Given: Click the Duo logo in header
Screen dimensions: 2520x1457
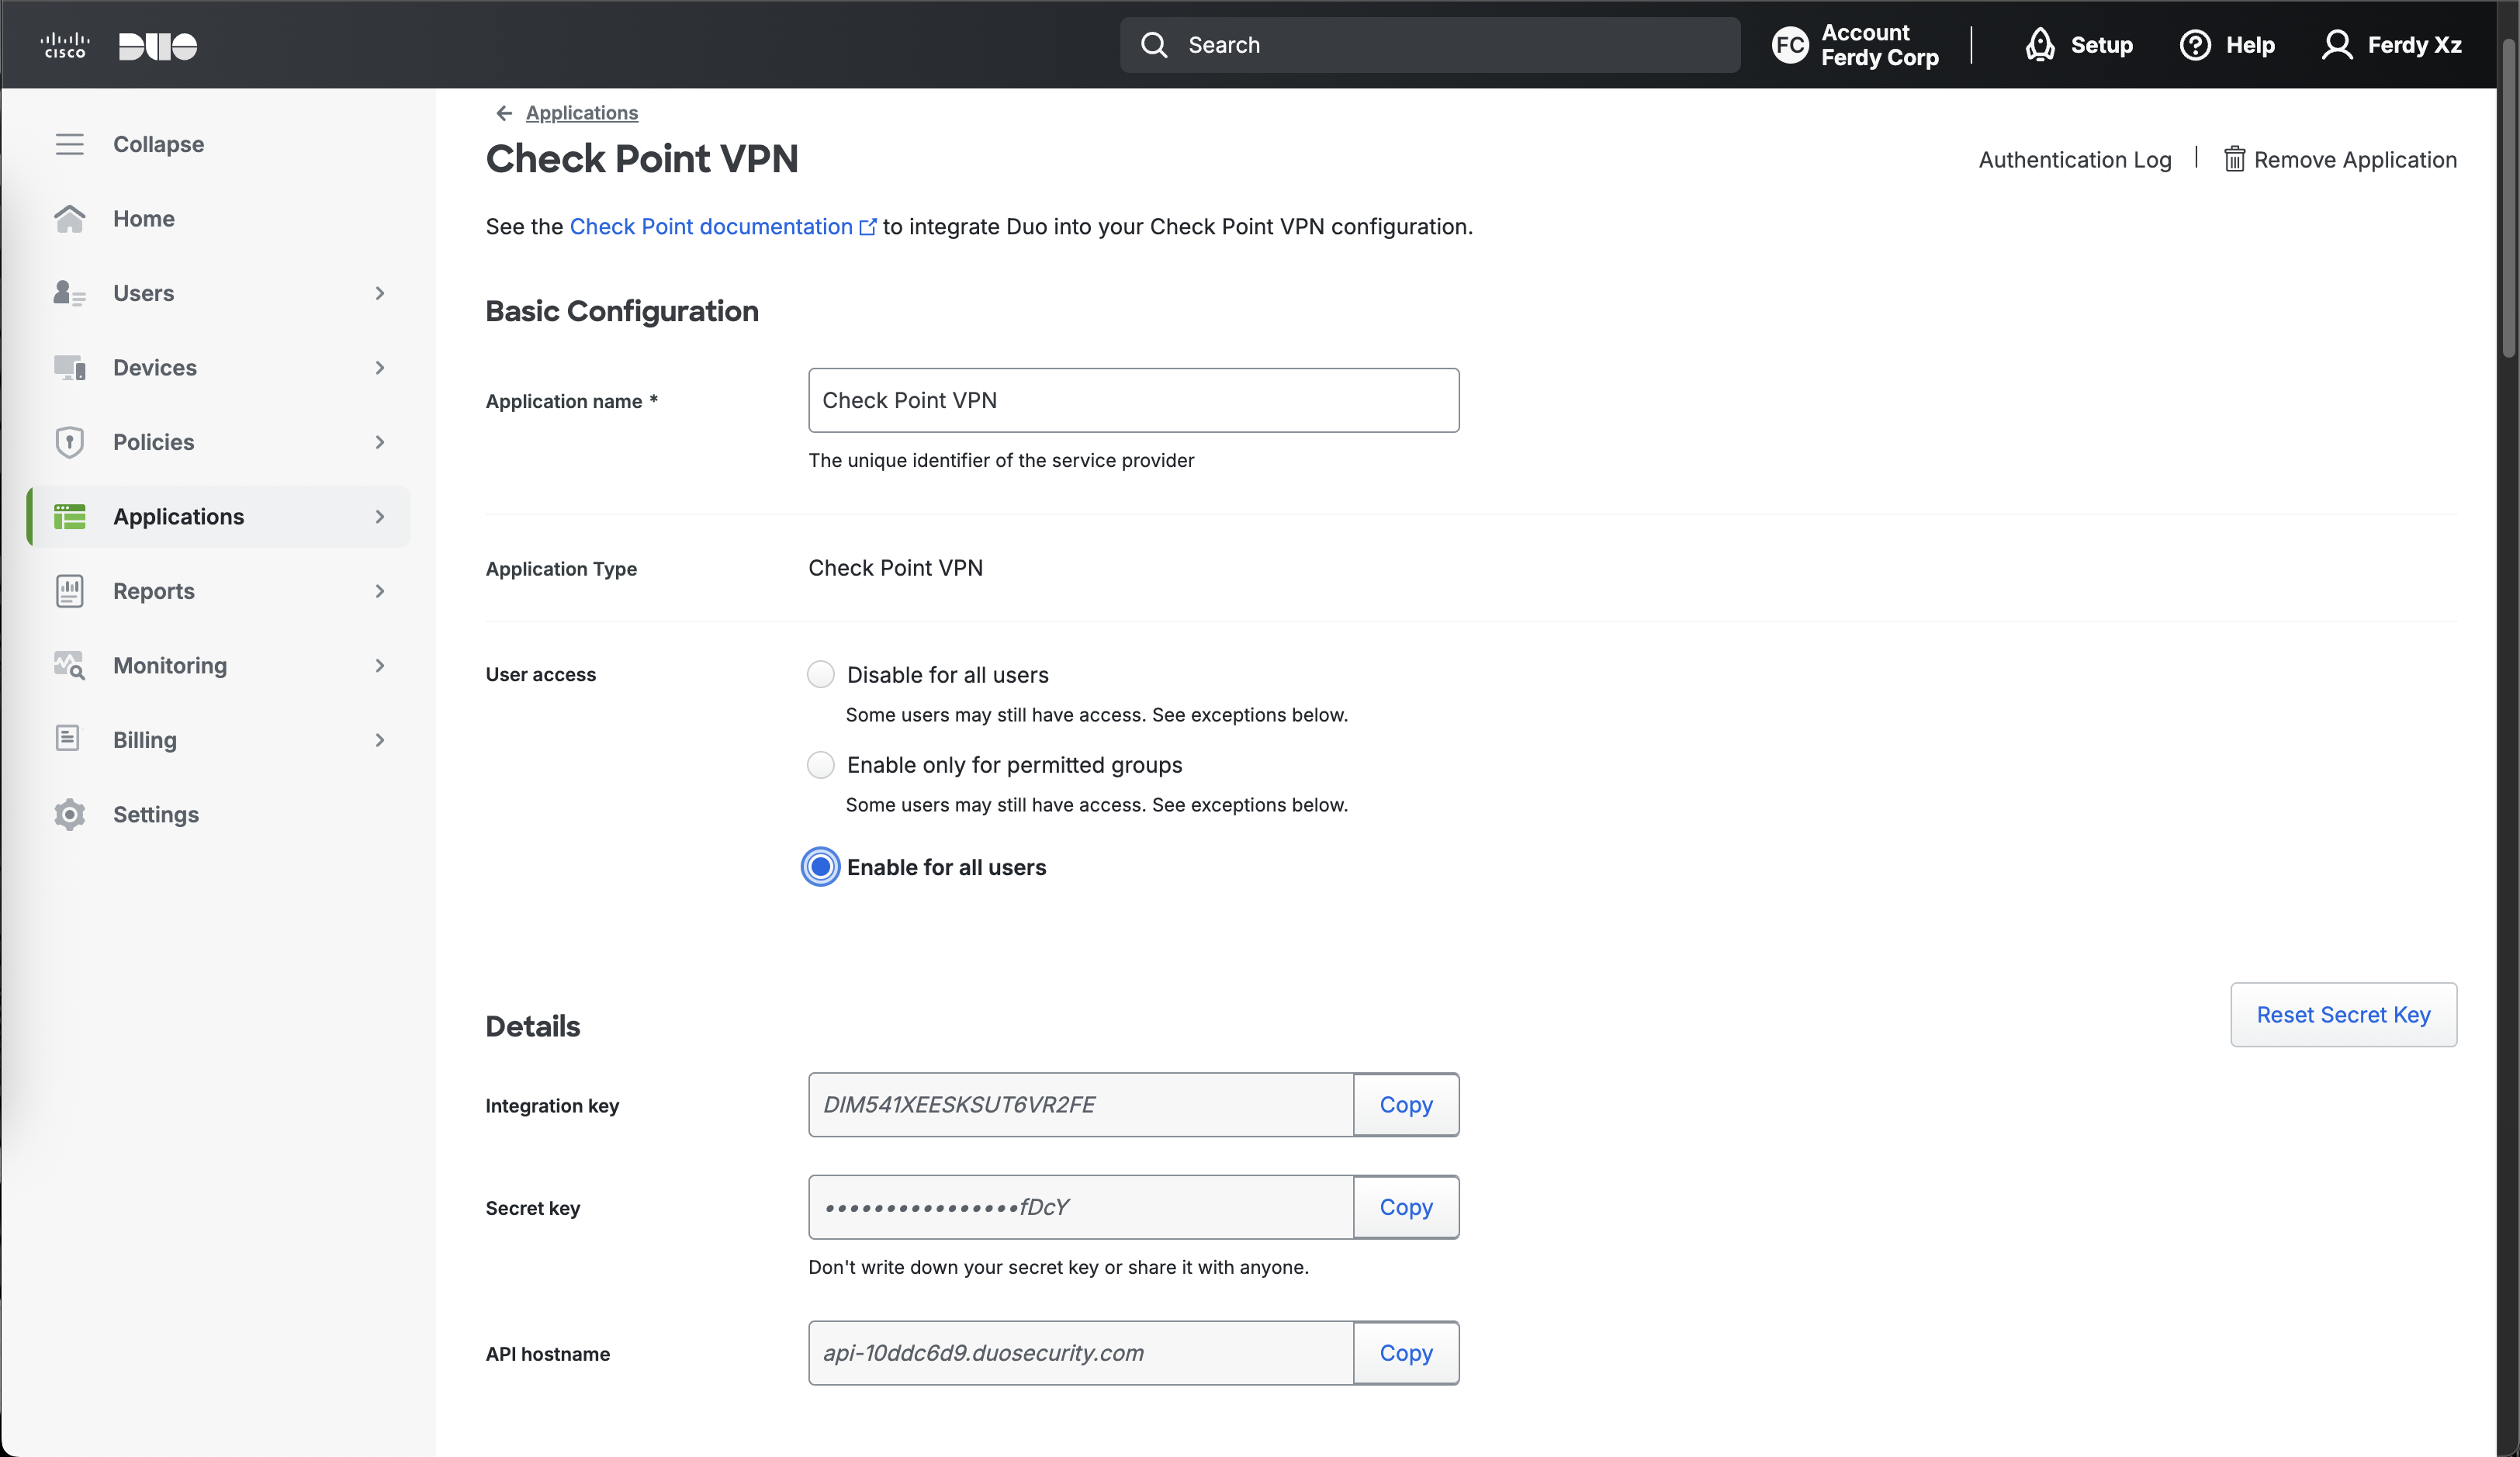Looking at the screenshot, I should (x=157, y=46).
